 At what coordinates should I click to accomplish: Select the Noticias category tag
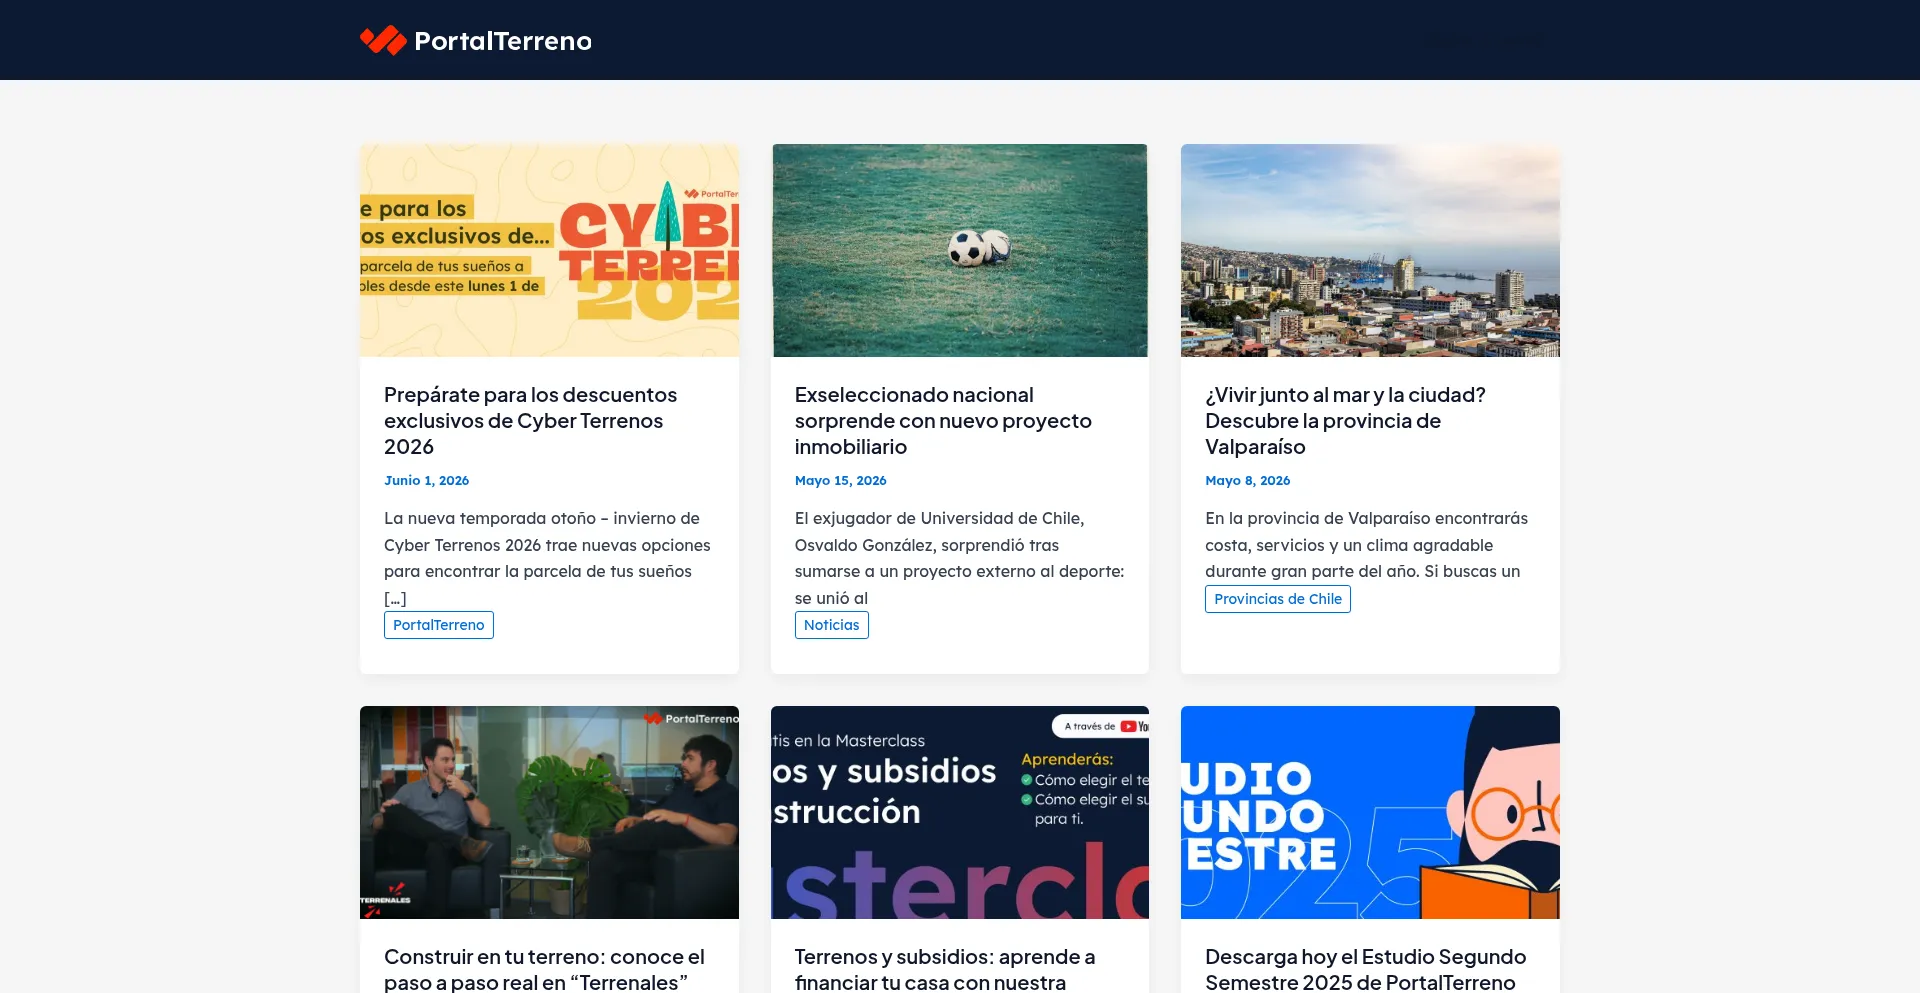(x=832, y=625)
